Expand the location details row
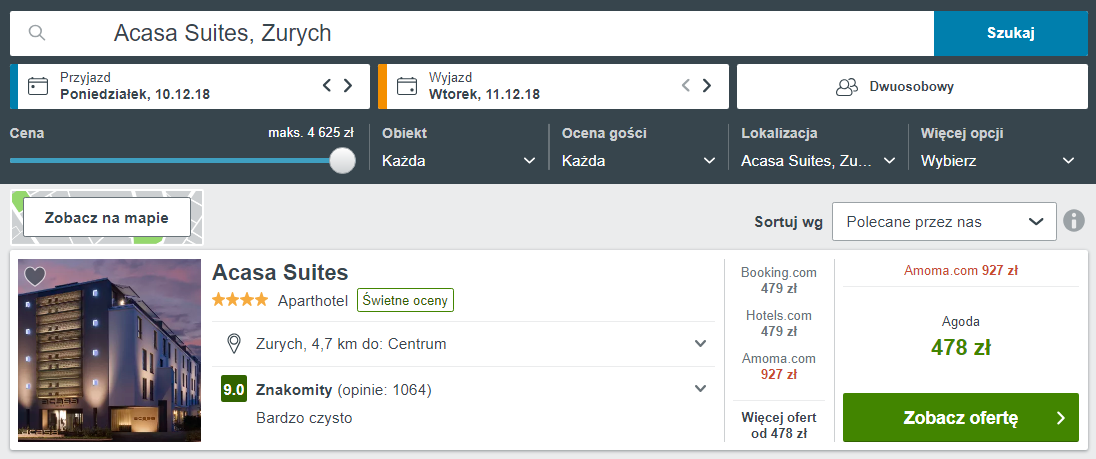This screenshot has width=1096, height=459. [700, 344]
